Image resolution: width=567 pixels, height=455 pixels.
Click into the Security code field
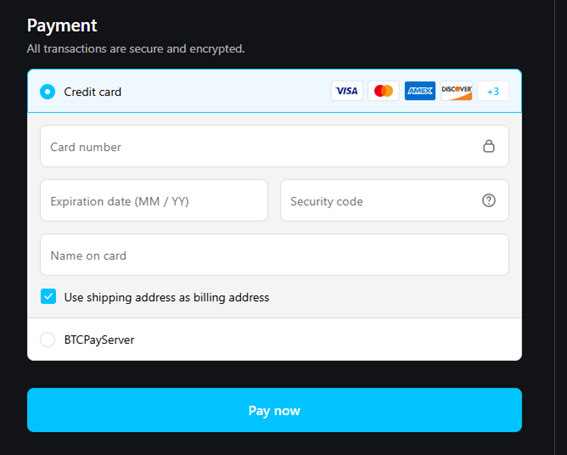[395, 200]
